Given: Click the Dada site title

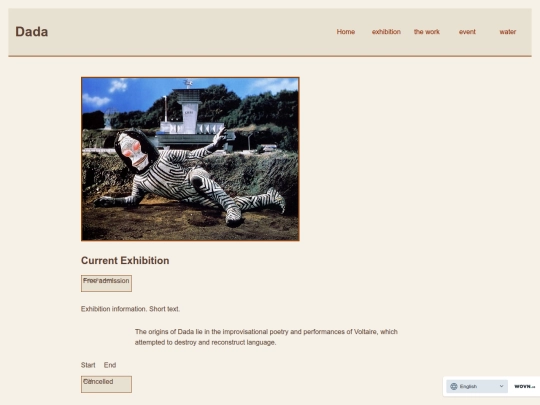Looking at the screenshot, I should coord(32,32).
